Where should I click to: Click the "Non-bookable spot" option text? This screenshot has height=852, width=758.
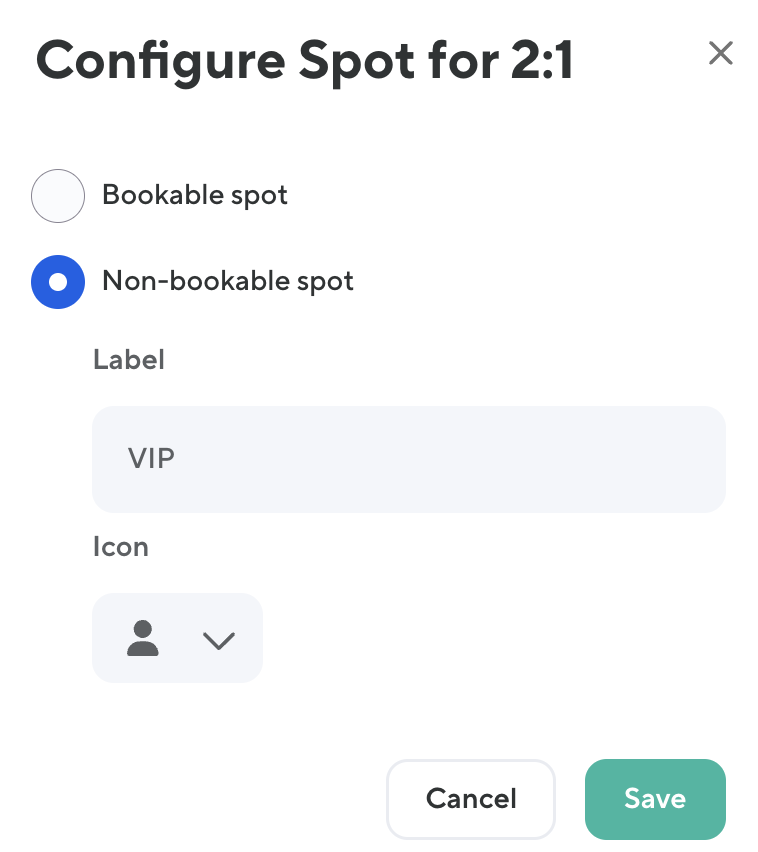(x=228, y=282)
